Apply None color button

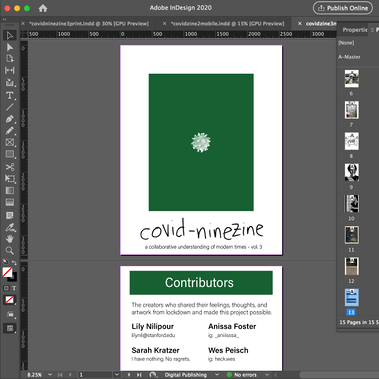pos(10,300)
